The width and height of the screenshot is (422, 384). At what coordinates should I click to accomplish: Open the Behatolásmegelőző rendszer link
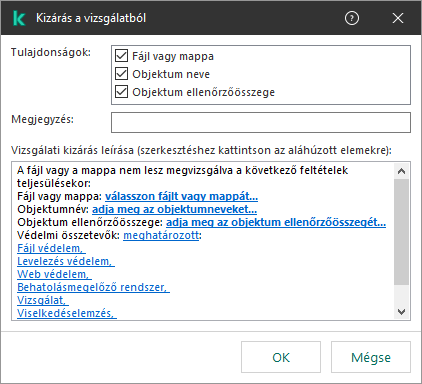coord(93,287)
